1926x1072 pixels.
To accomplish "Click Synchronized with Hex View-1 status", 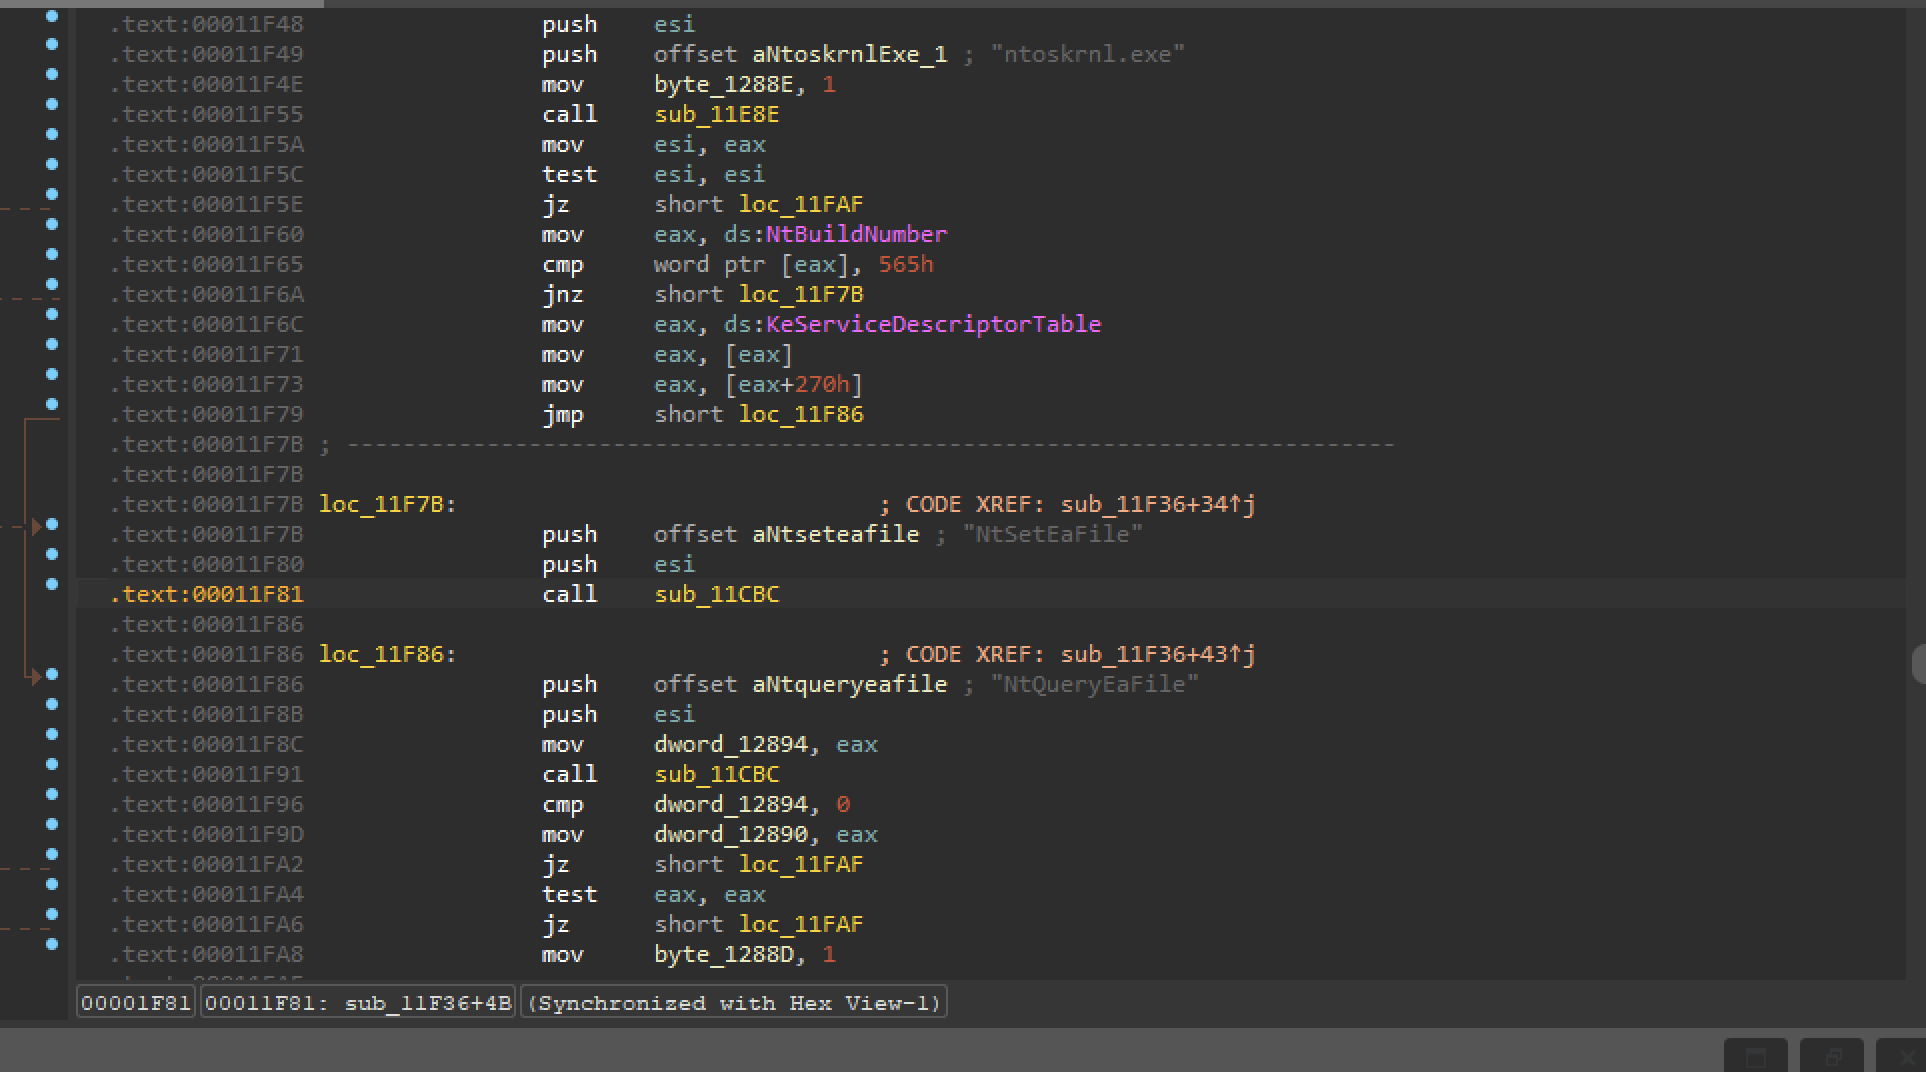I will pyautogui.click(x=734, y=1002).
